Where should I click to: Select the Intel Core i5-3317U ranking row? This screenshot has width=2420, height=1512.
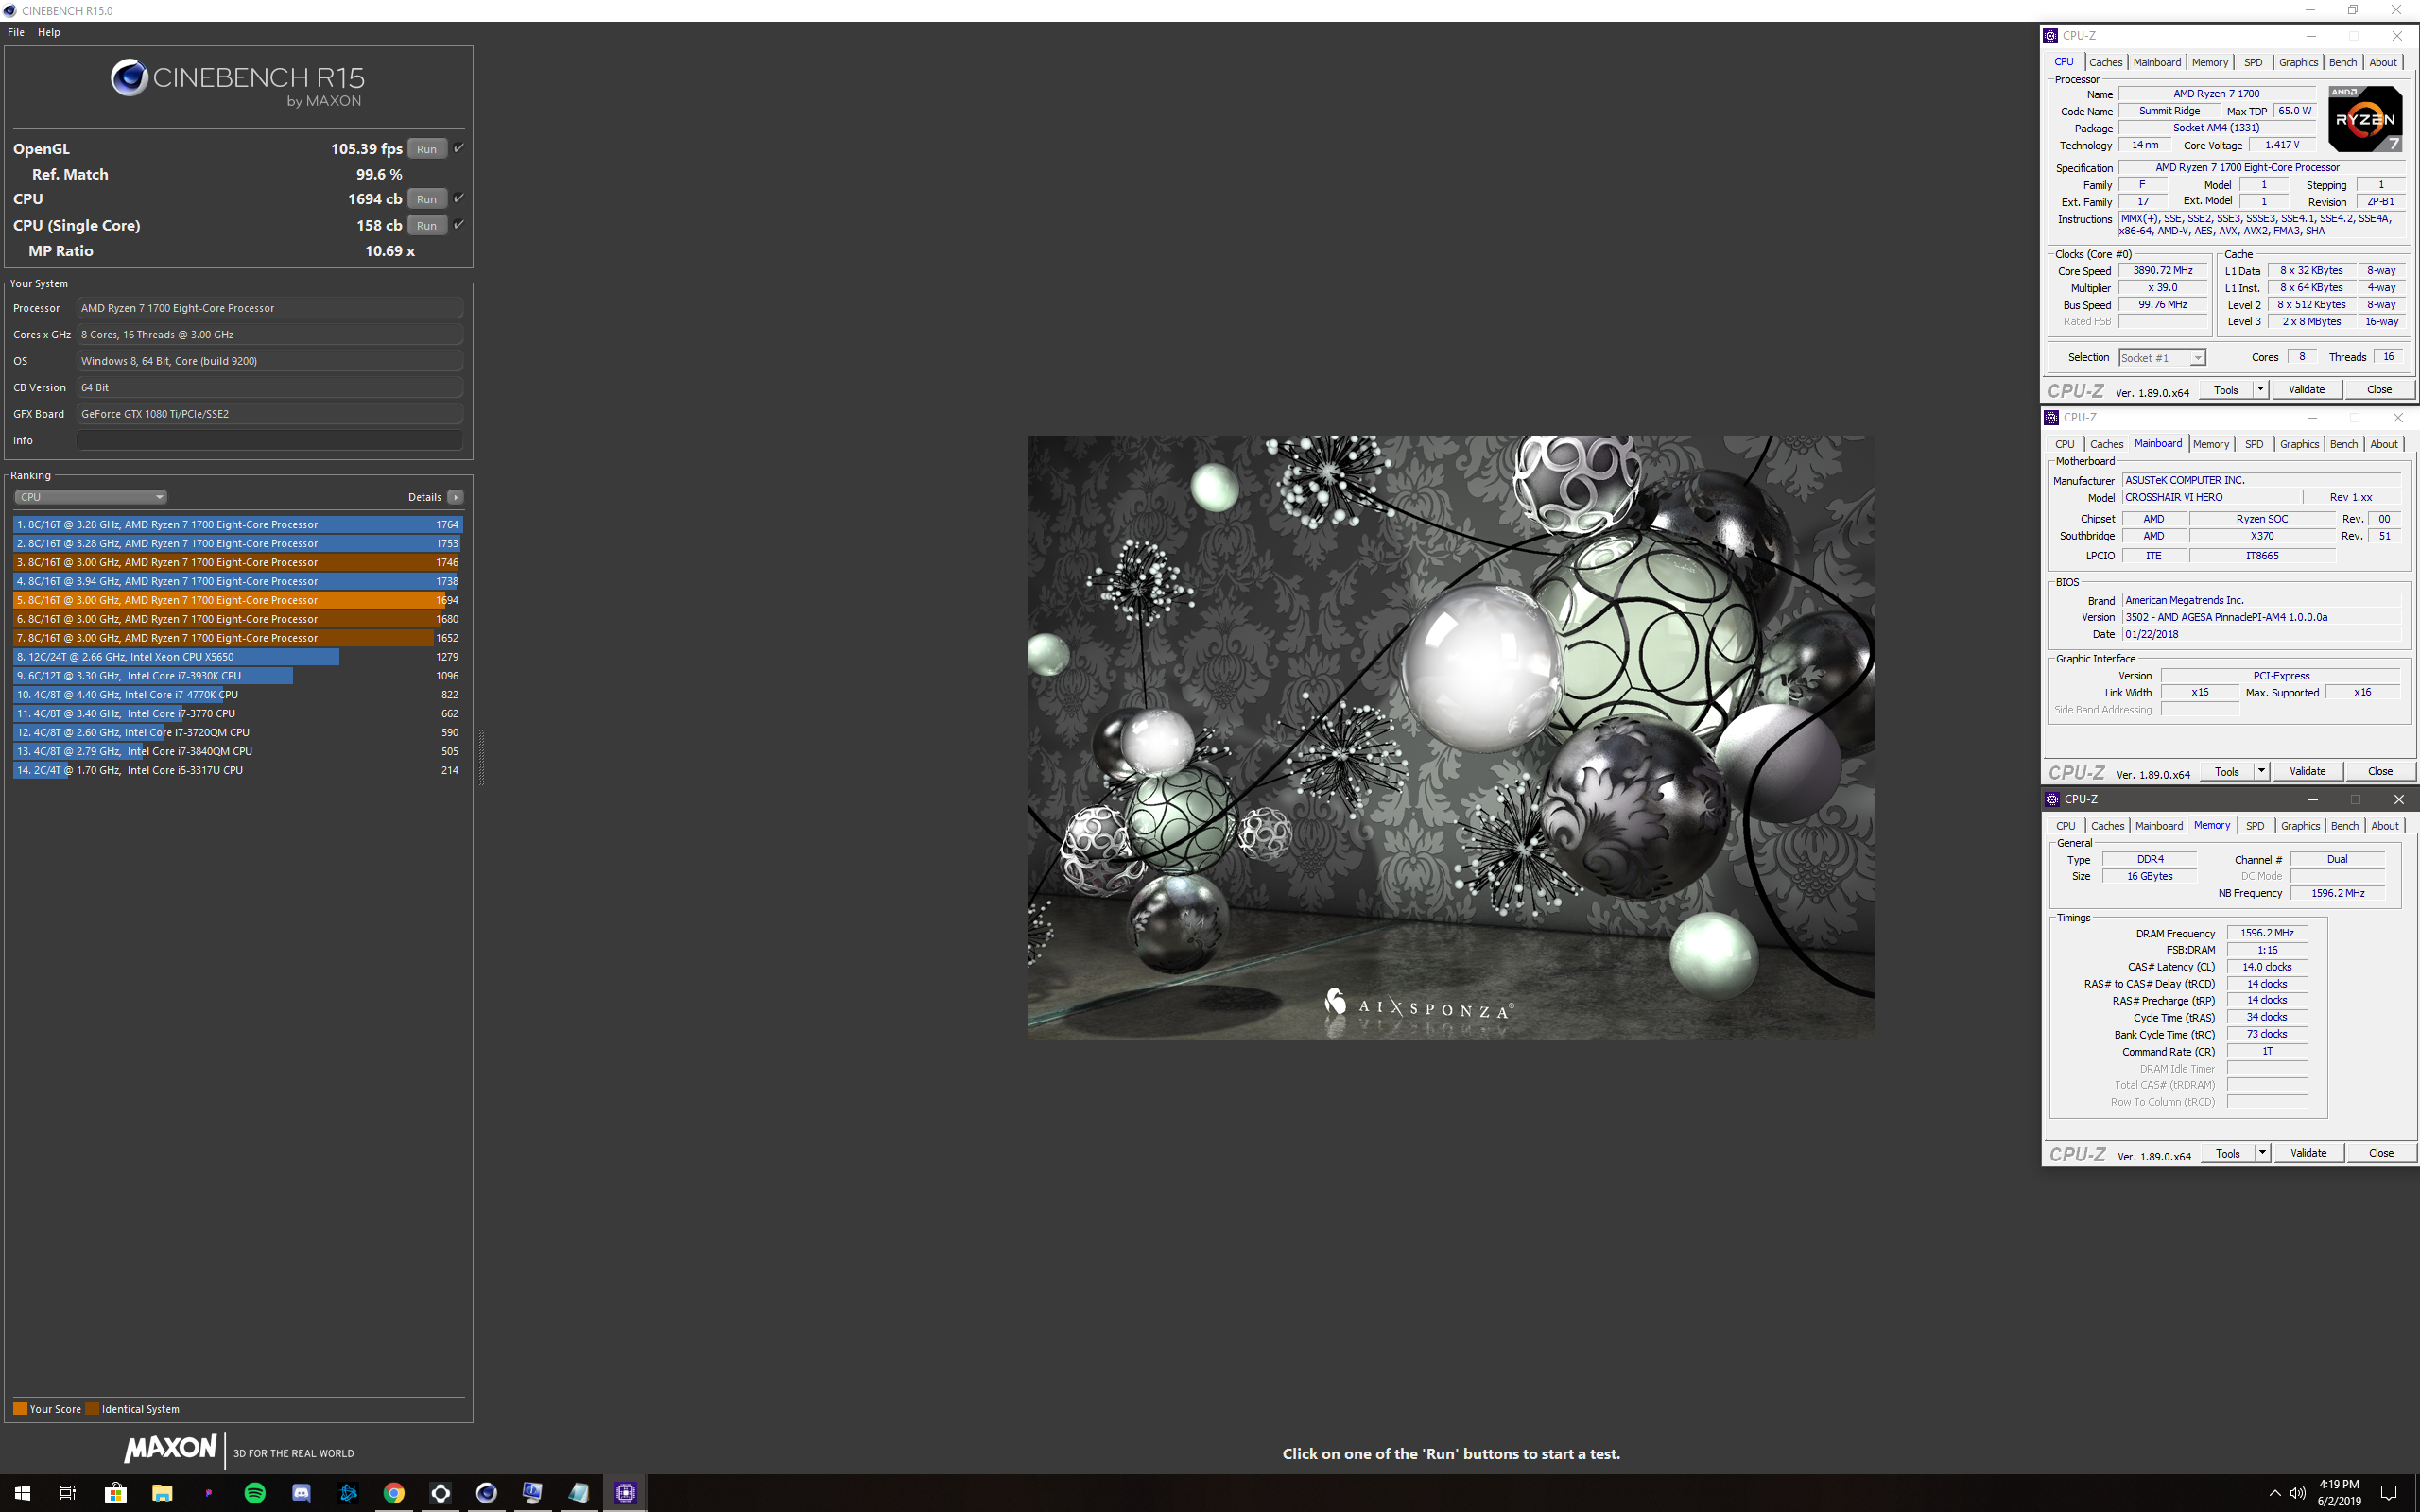[238, 770]
